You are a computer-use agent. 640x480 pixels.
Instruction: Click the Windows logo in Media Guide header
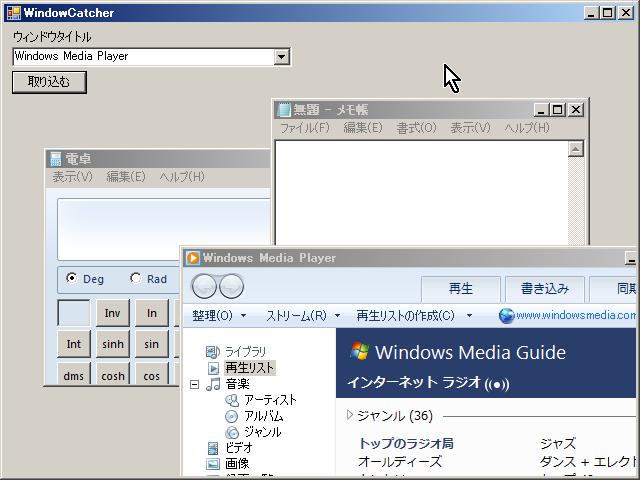360,351
